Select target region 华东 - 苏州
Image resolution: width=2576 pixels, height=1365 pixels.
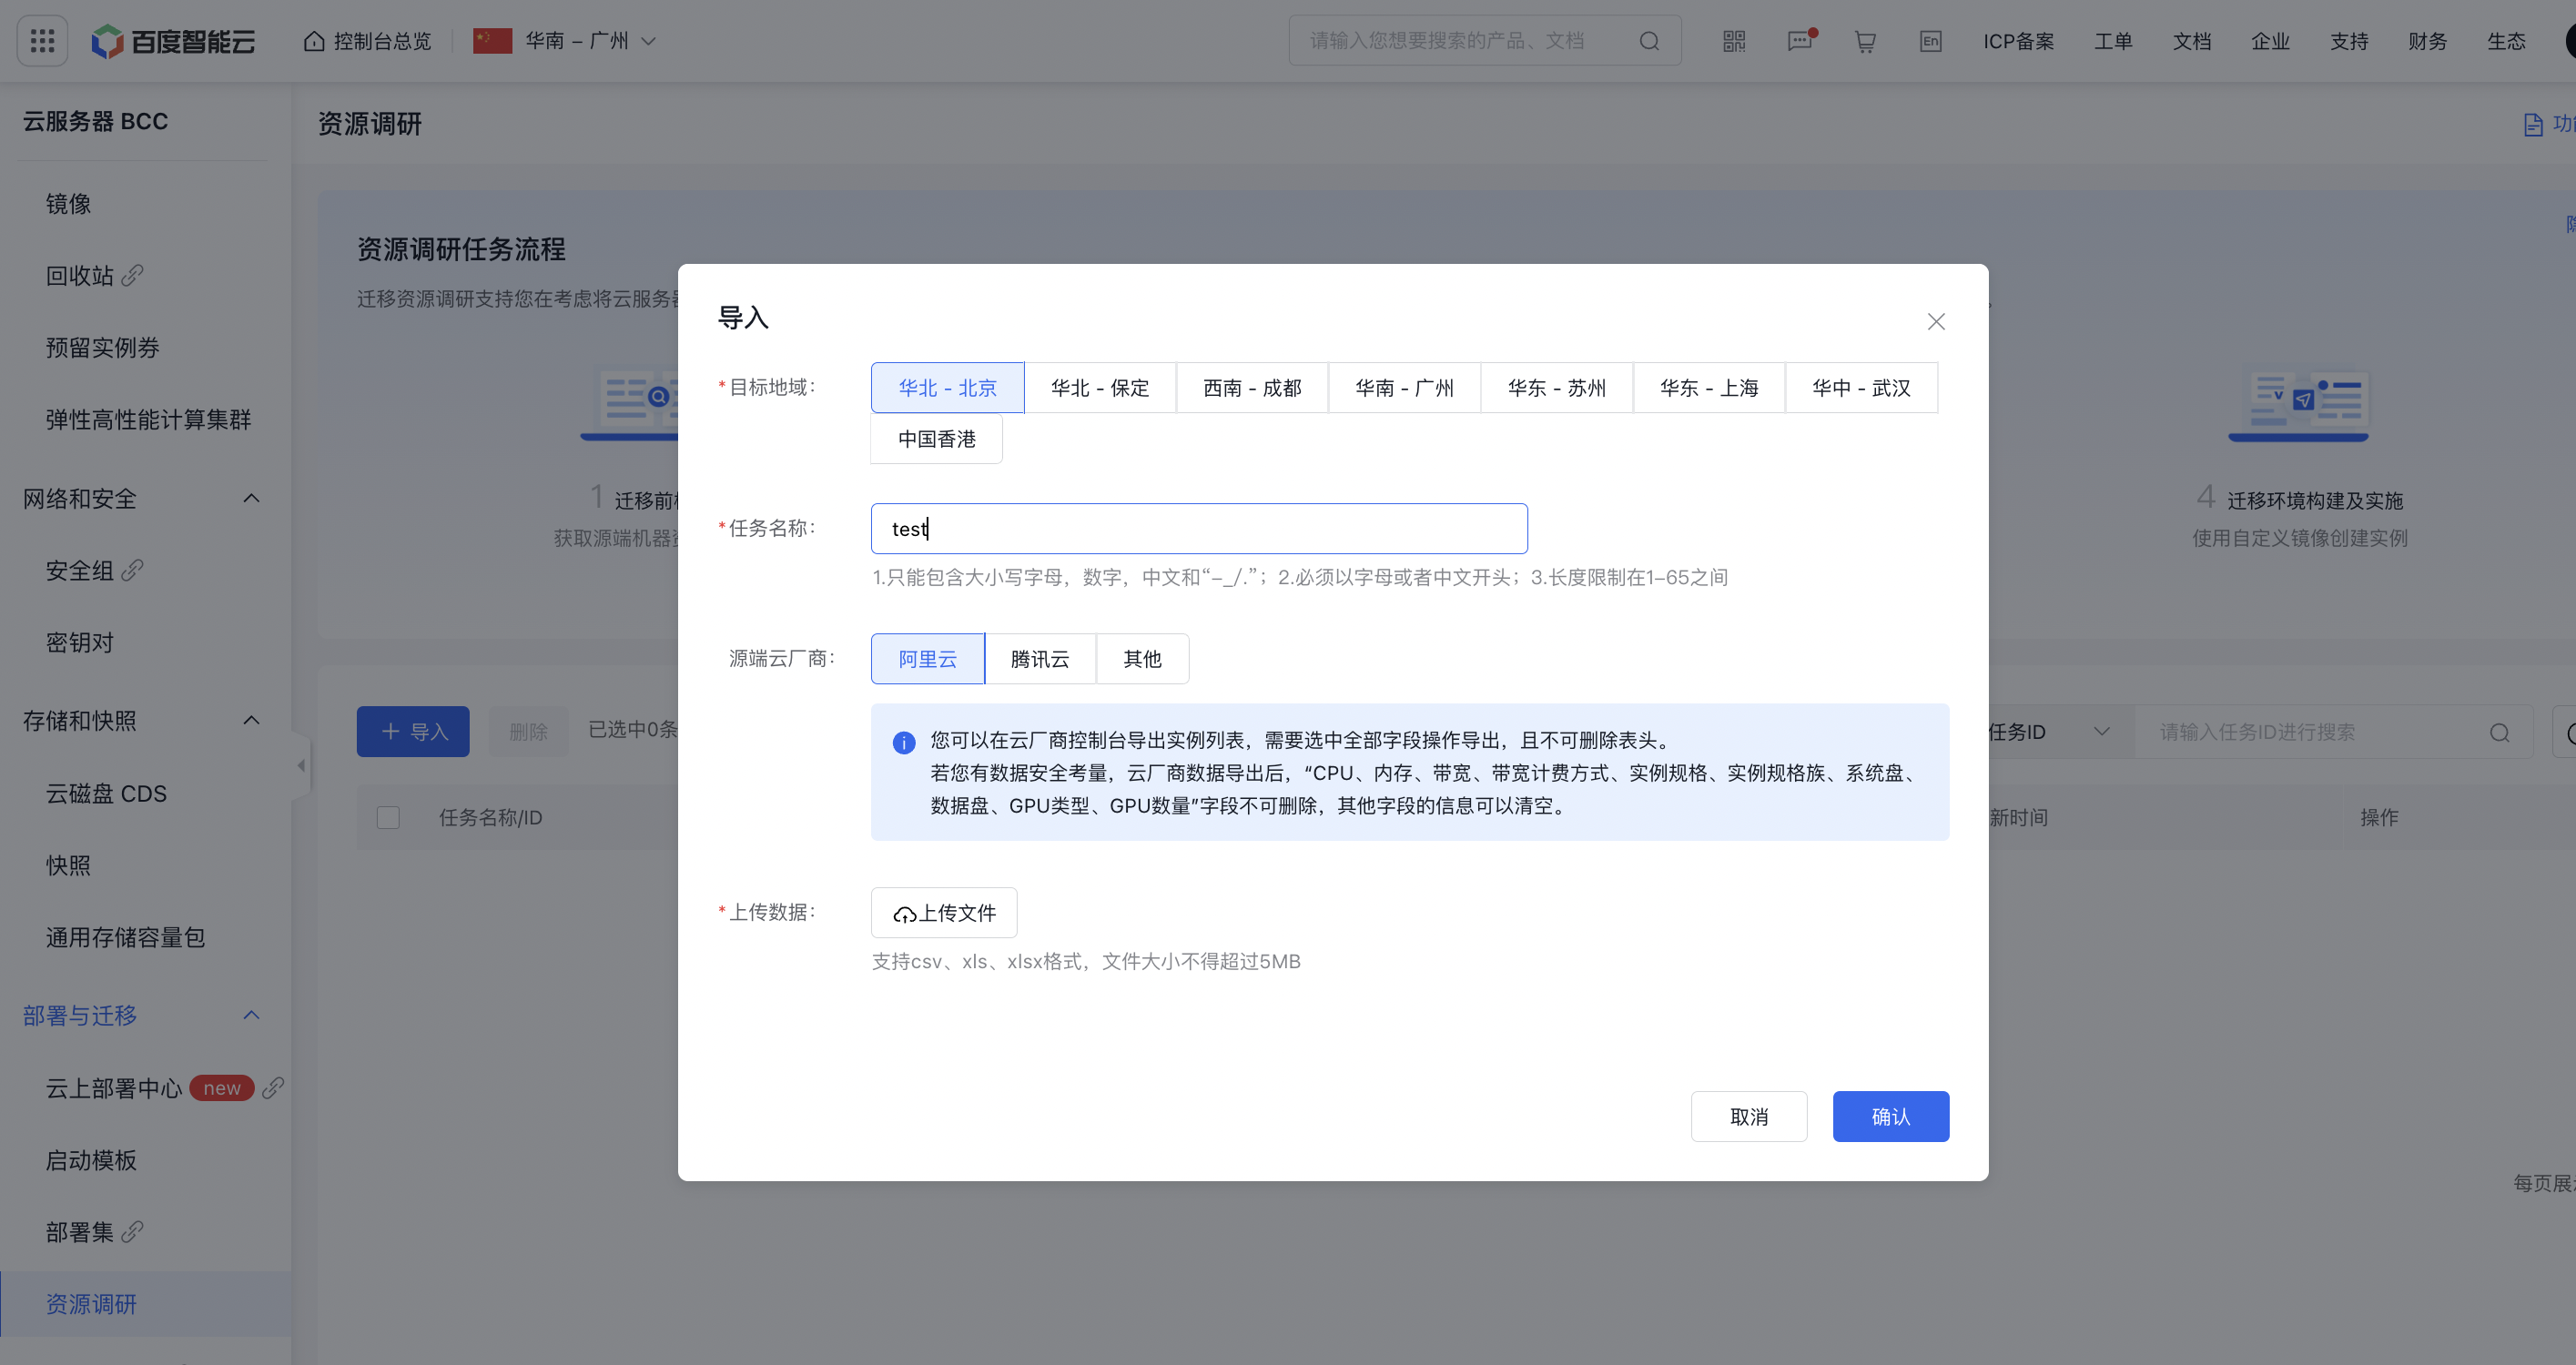pyautogui.click(x=1557, y=388)
